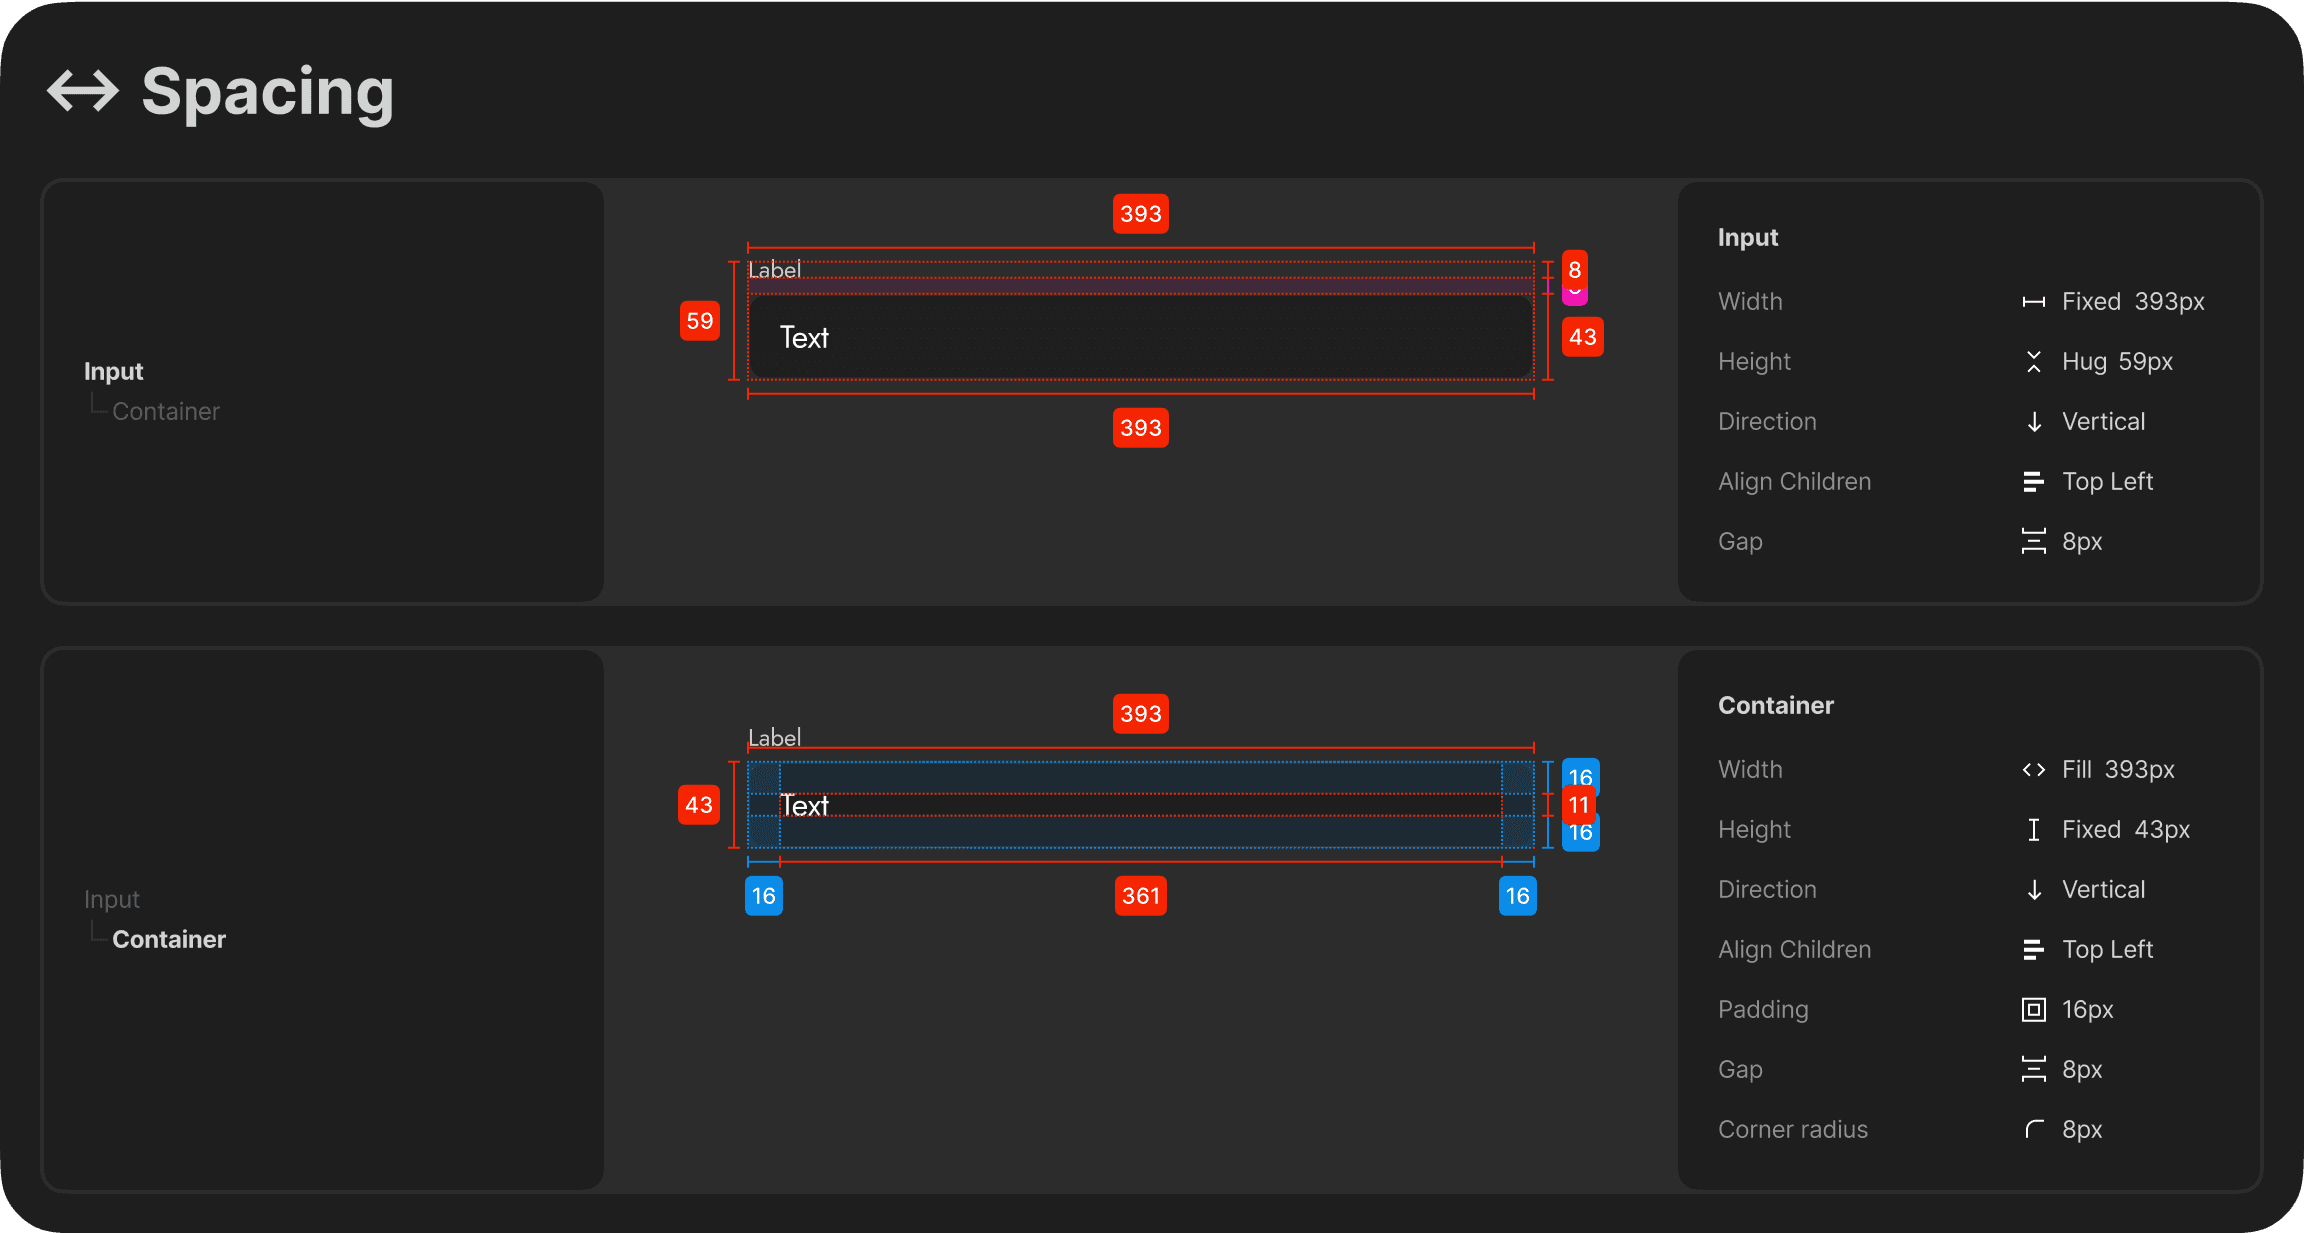Click the red 8 gap measurement badge

pyautogui.click(x=1574, y=269)
